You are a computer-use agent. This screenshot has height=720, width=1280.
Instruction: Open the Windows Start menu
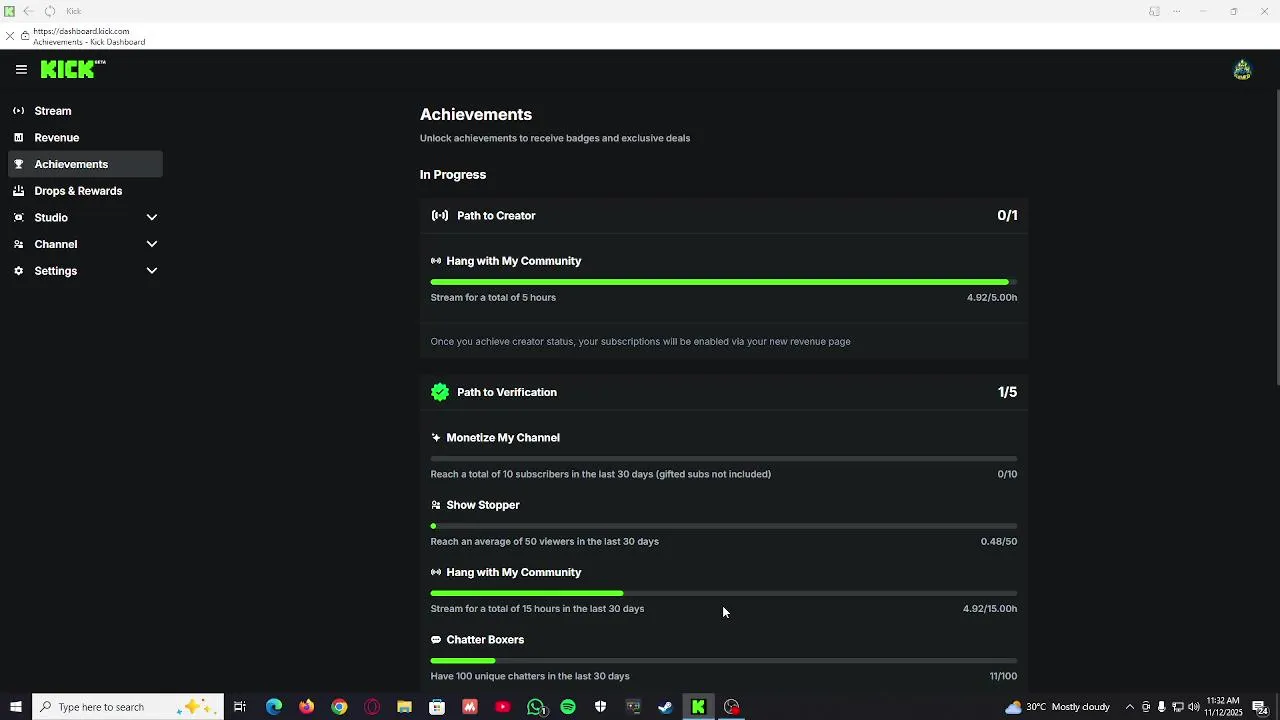pos(15,707)
